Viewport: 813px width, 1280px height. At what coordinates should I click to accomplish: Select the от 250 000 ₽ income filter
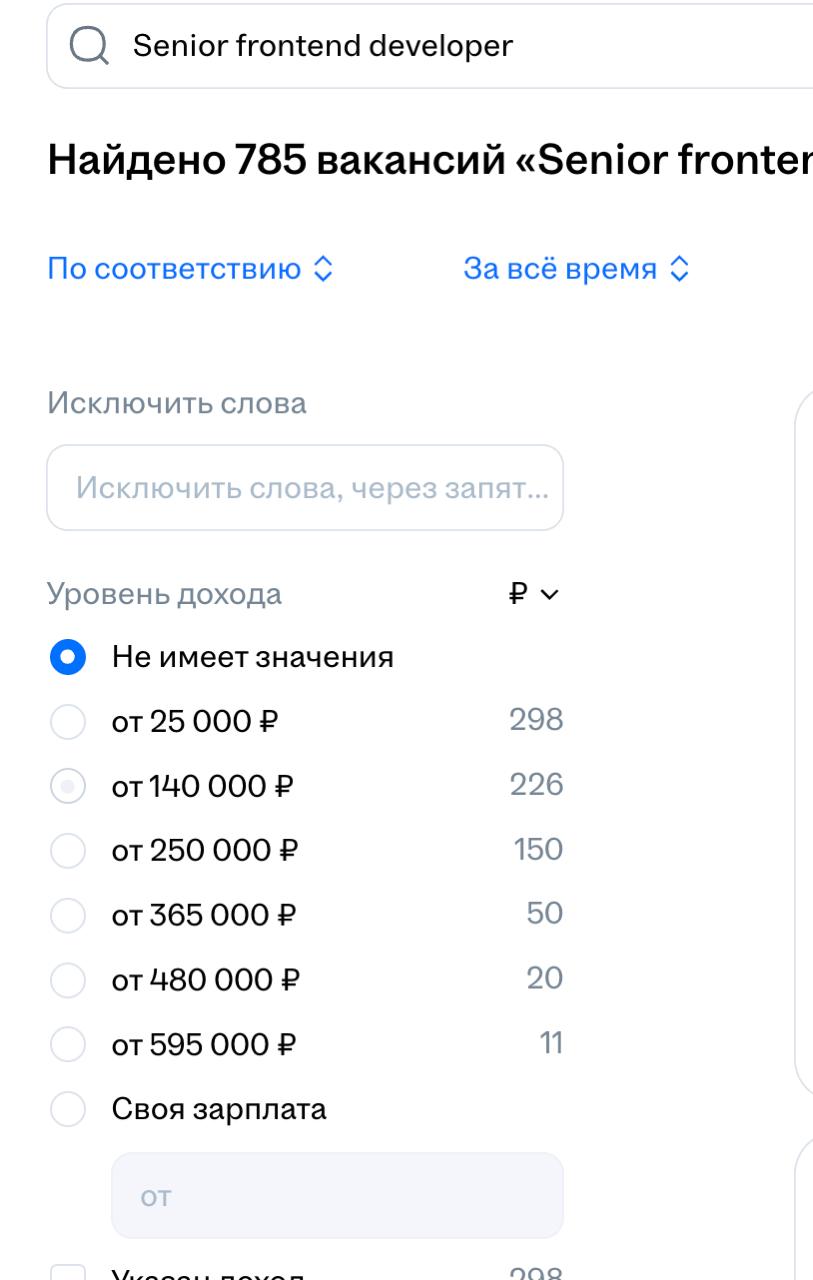(x=68, y=851)
